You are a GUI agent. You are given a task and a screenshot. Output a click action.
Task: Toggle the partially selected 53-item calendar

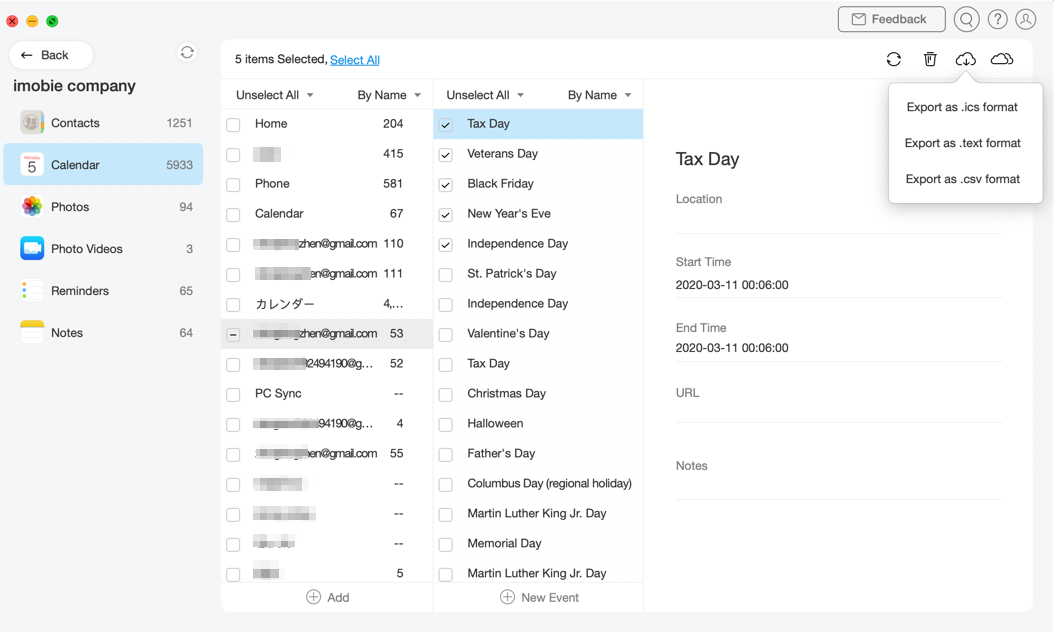[x=233, y=334]
